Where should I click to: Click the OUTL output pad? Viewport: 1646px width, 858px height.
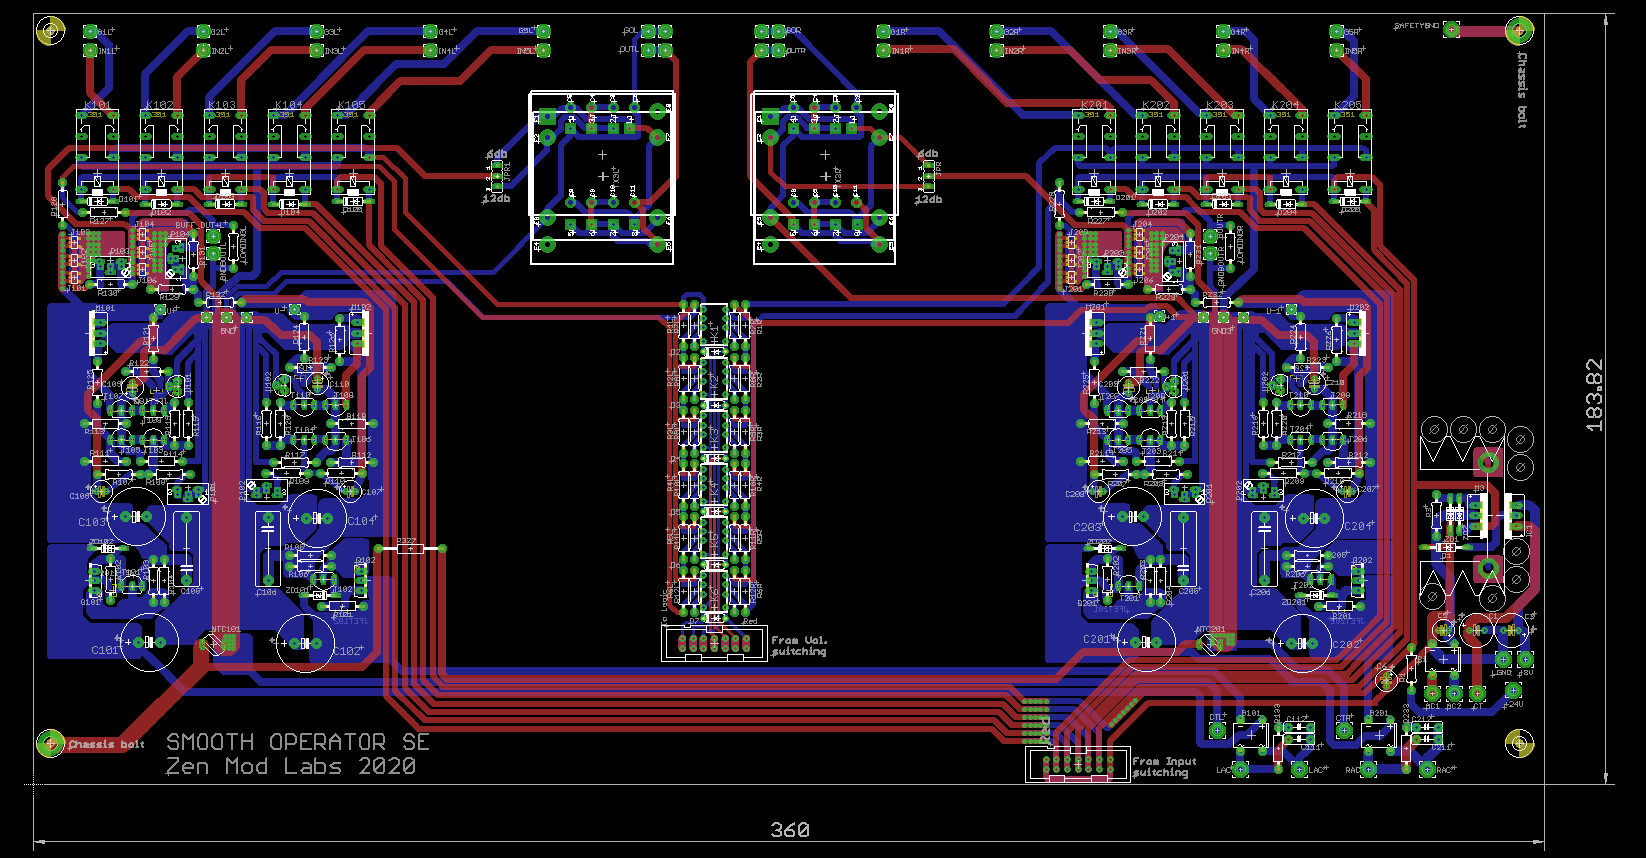(647, 50)
